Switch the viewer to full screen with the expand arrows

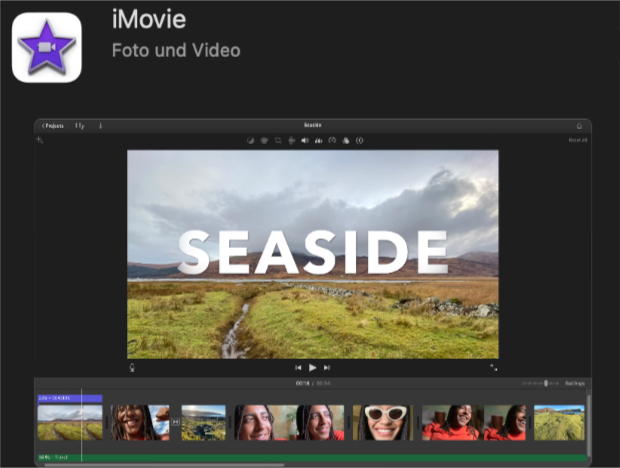tap(493, 368)
